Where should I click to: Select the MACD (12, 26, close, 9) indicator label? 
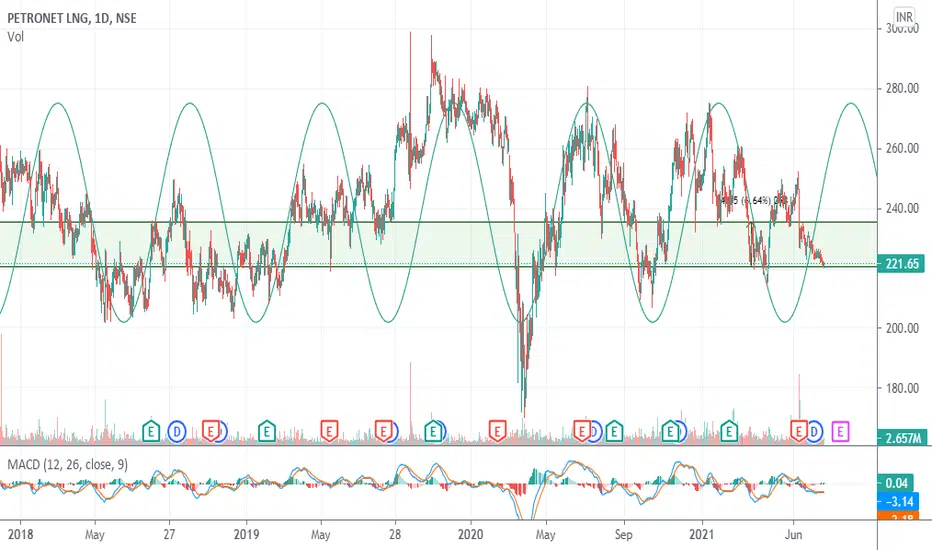[x=67, y=464]
